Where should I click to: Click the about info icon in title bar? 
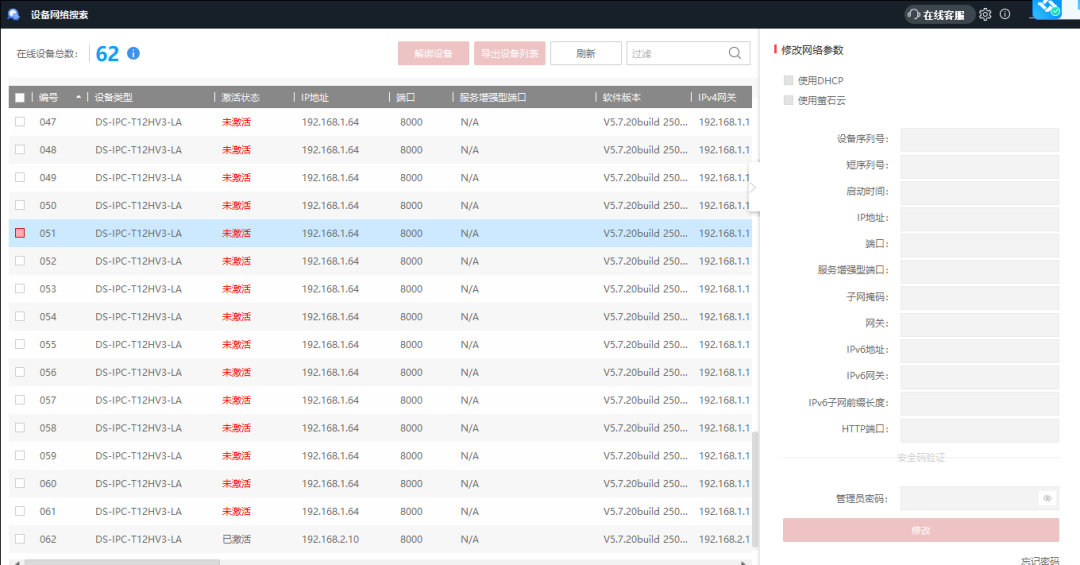pyautogui.click(x=1005, y=14)
